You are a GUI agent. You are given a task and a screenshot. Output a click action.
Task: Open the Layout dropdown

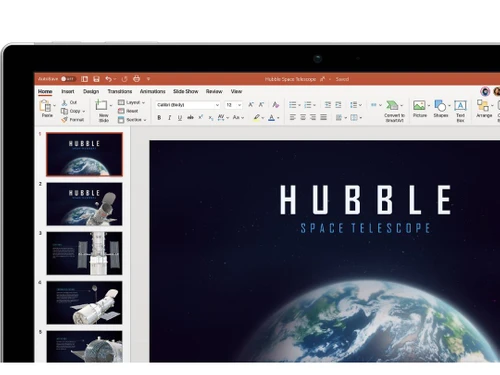(132, 102)
